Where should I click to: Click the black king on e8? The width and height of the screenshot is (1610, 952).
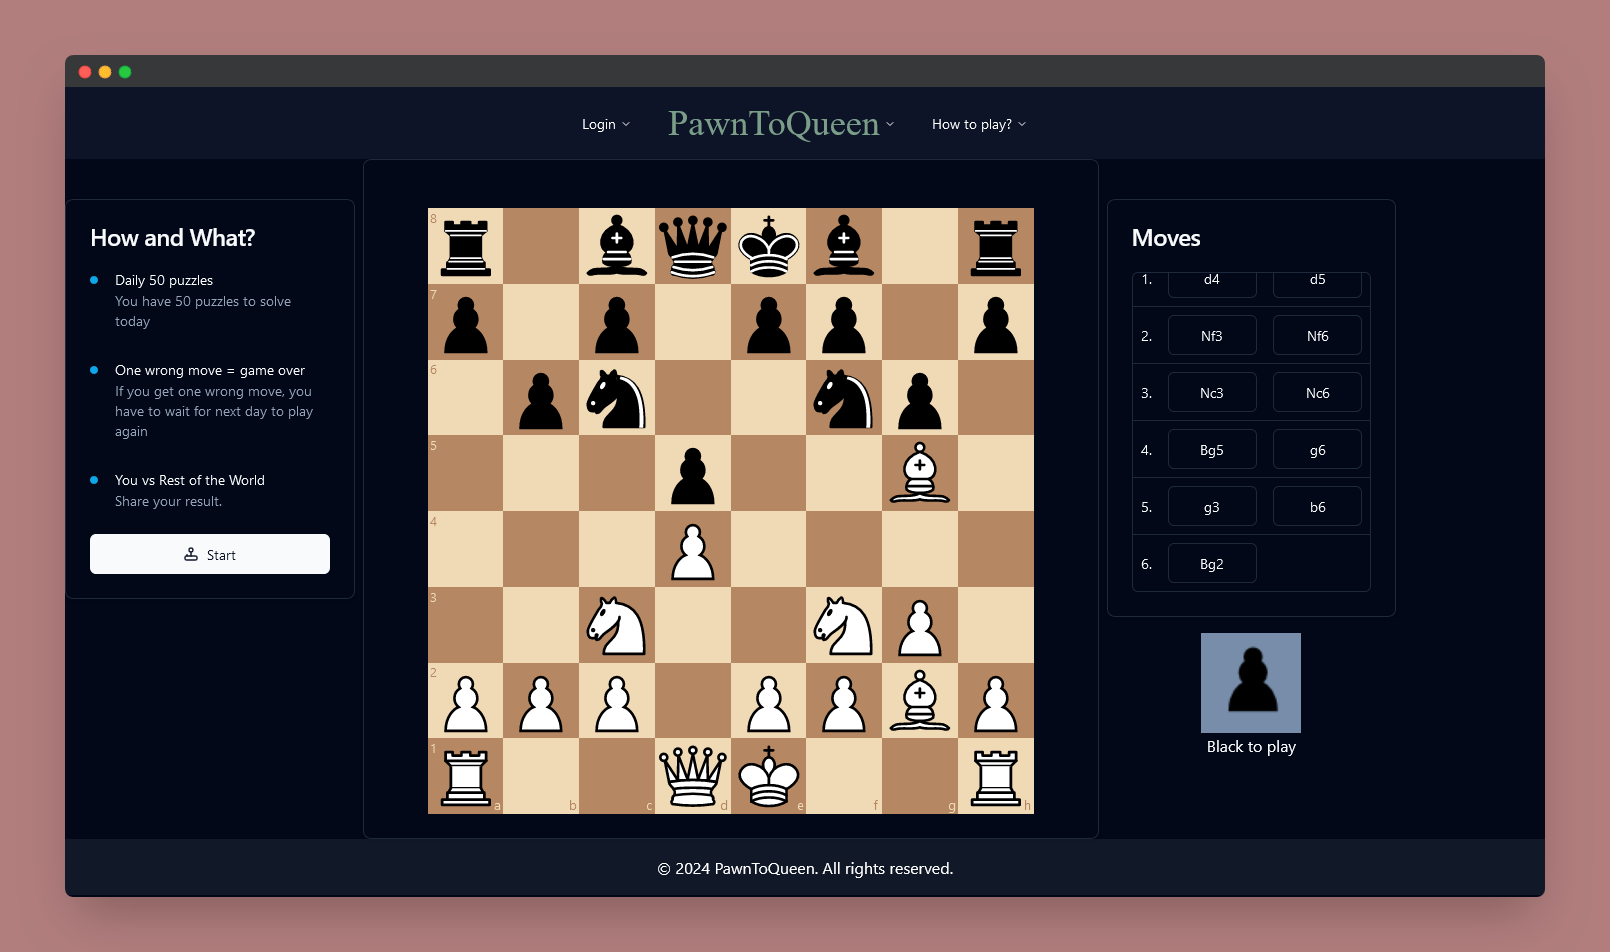768,246
